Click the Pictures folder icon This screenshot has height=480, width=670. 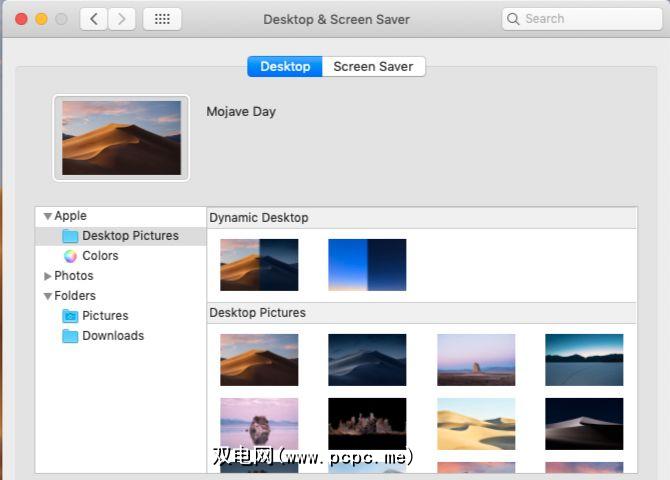coord(70,316)
